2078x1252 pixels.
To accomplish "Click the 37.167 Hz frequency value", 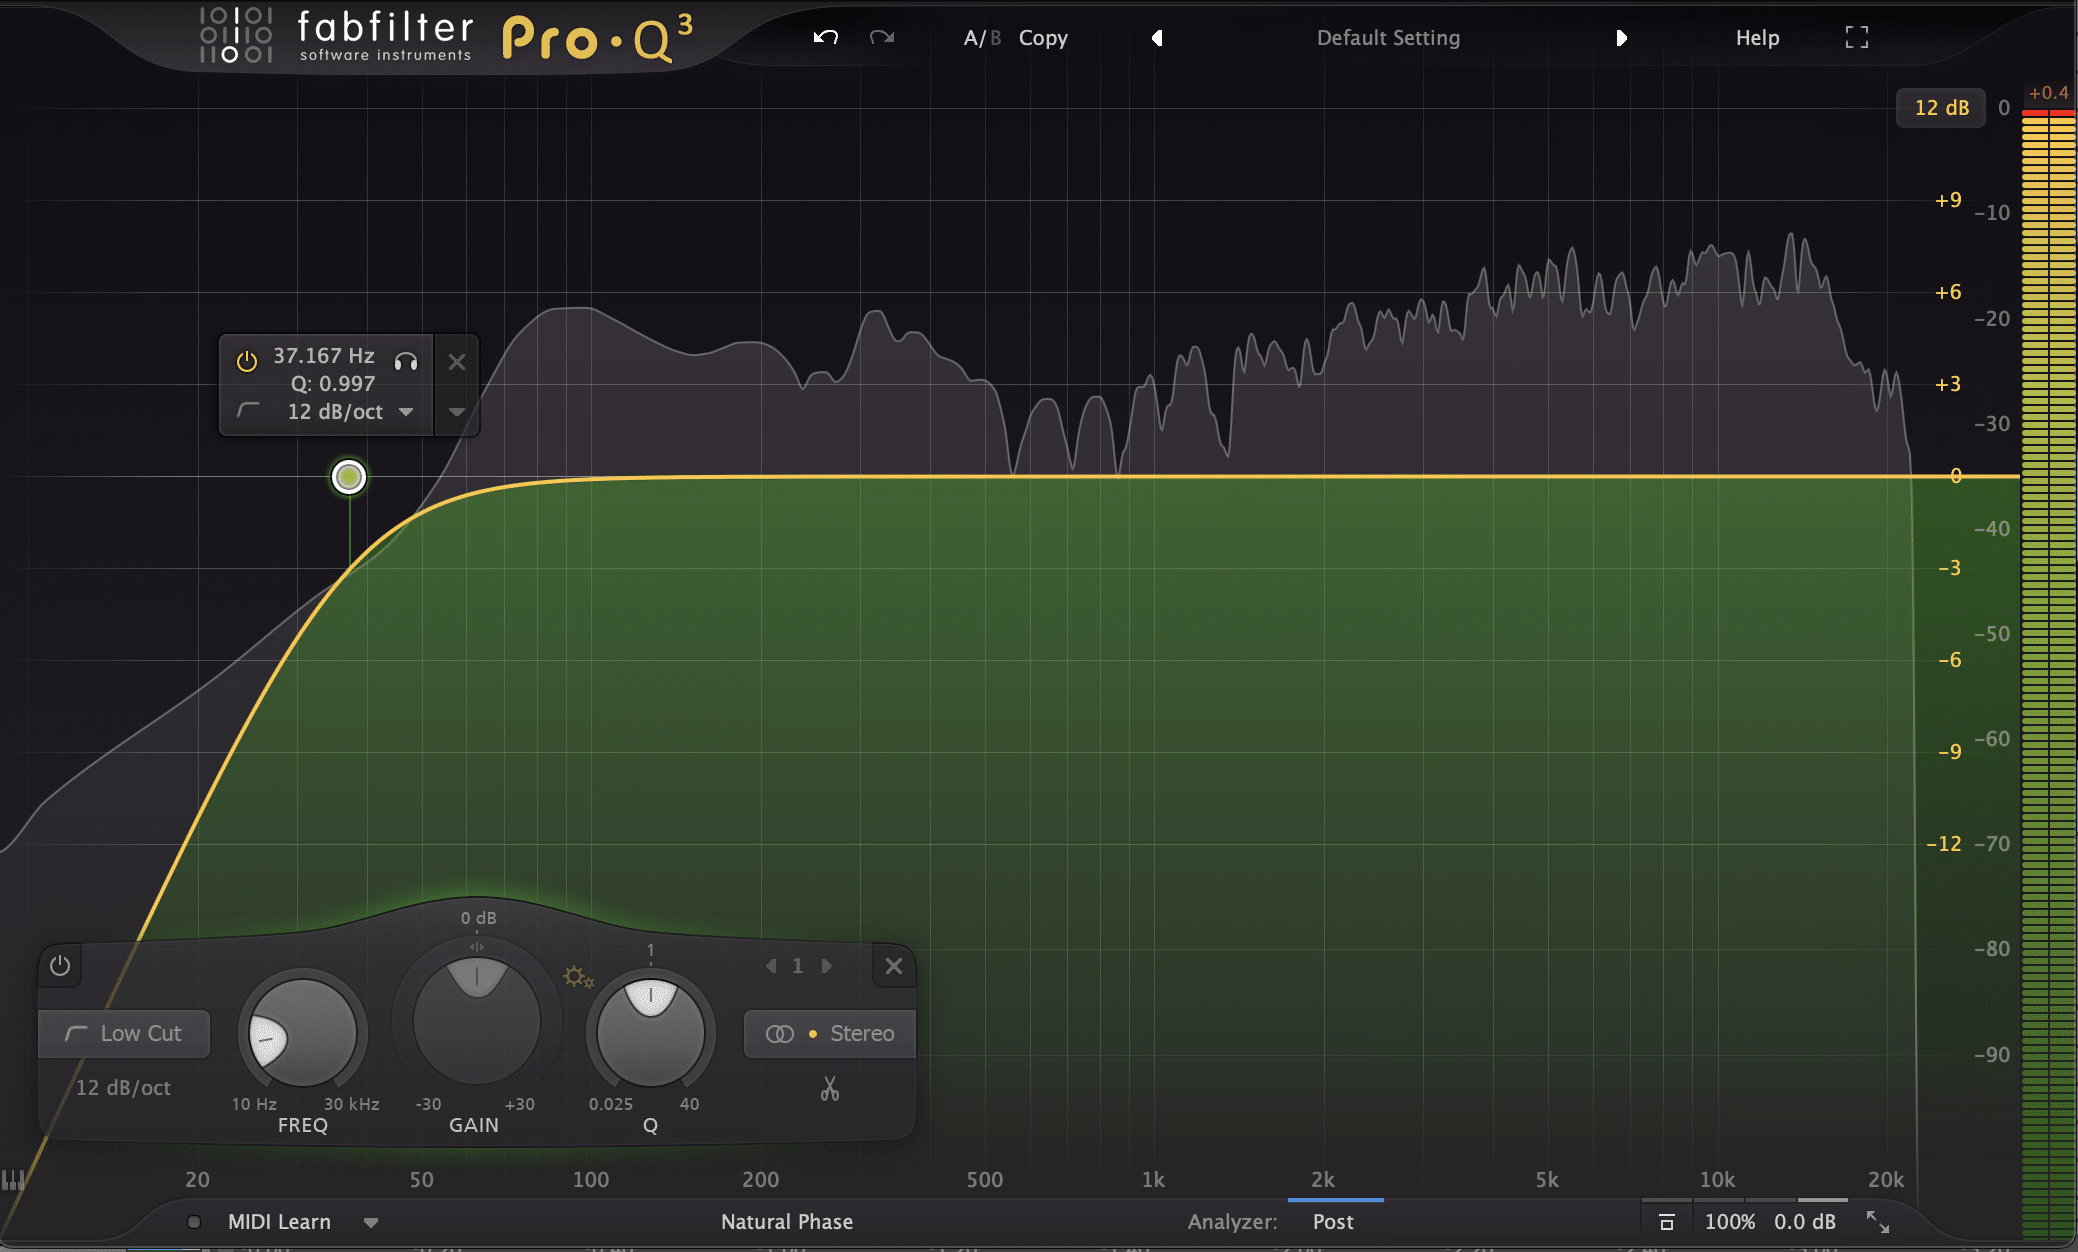I will click(324, 356).
